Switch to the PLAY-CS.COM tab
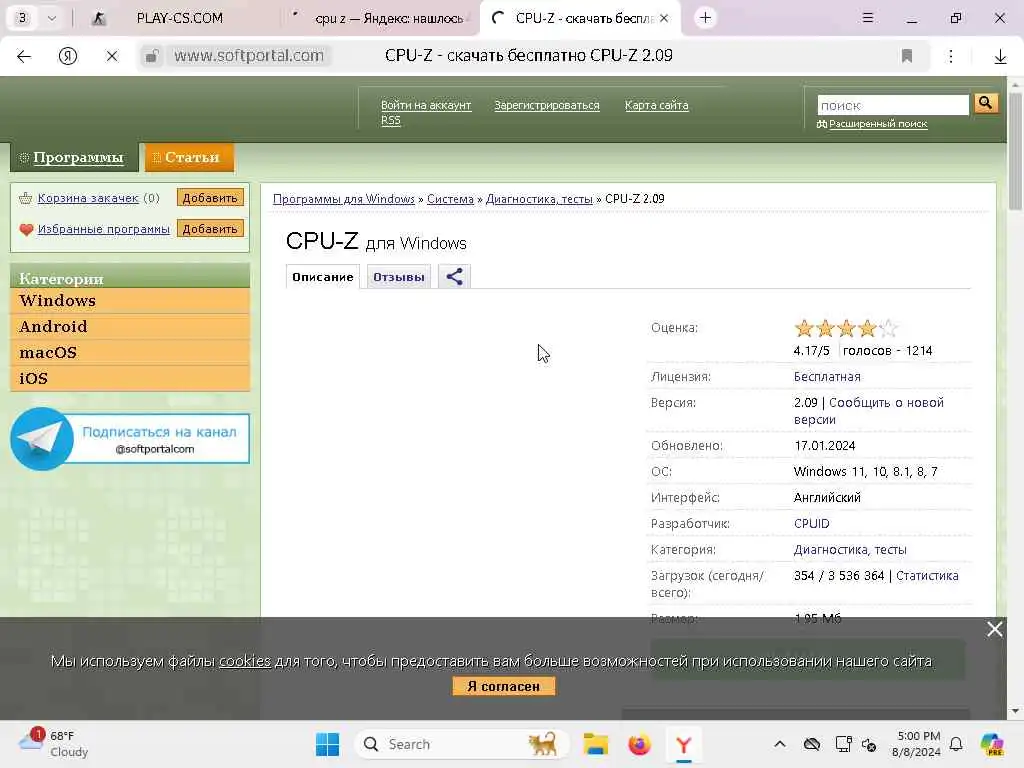1024x768 pixels. pos(179,18)
